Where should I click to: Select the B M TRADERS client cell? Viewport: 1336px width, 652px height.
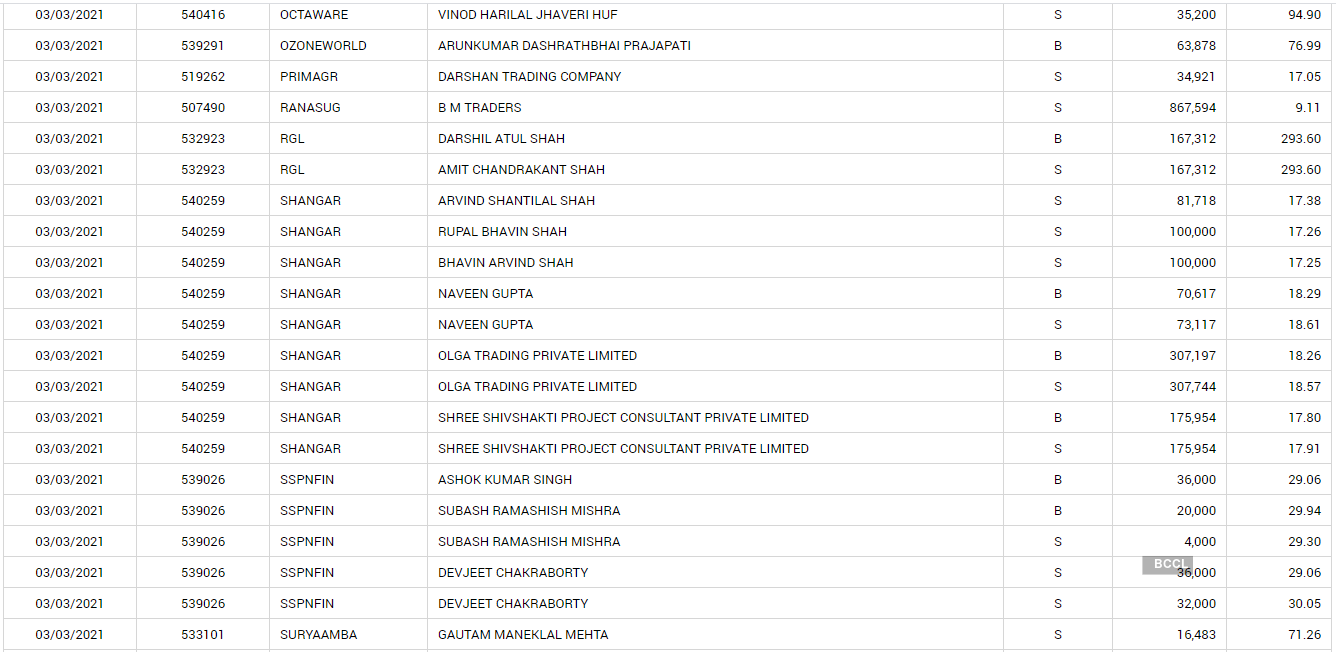479,108
